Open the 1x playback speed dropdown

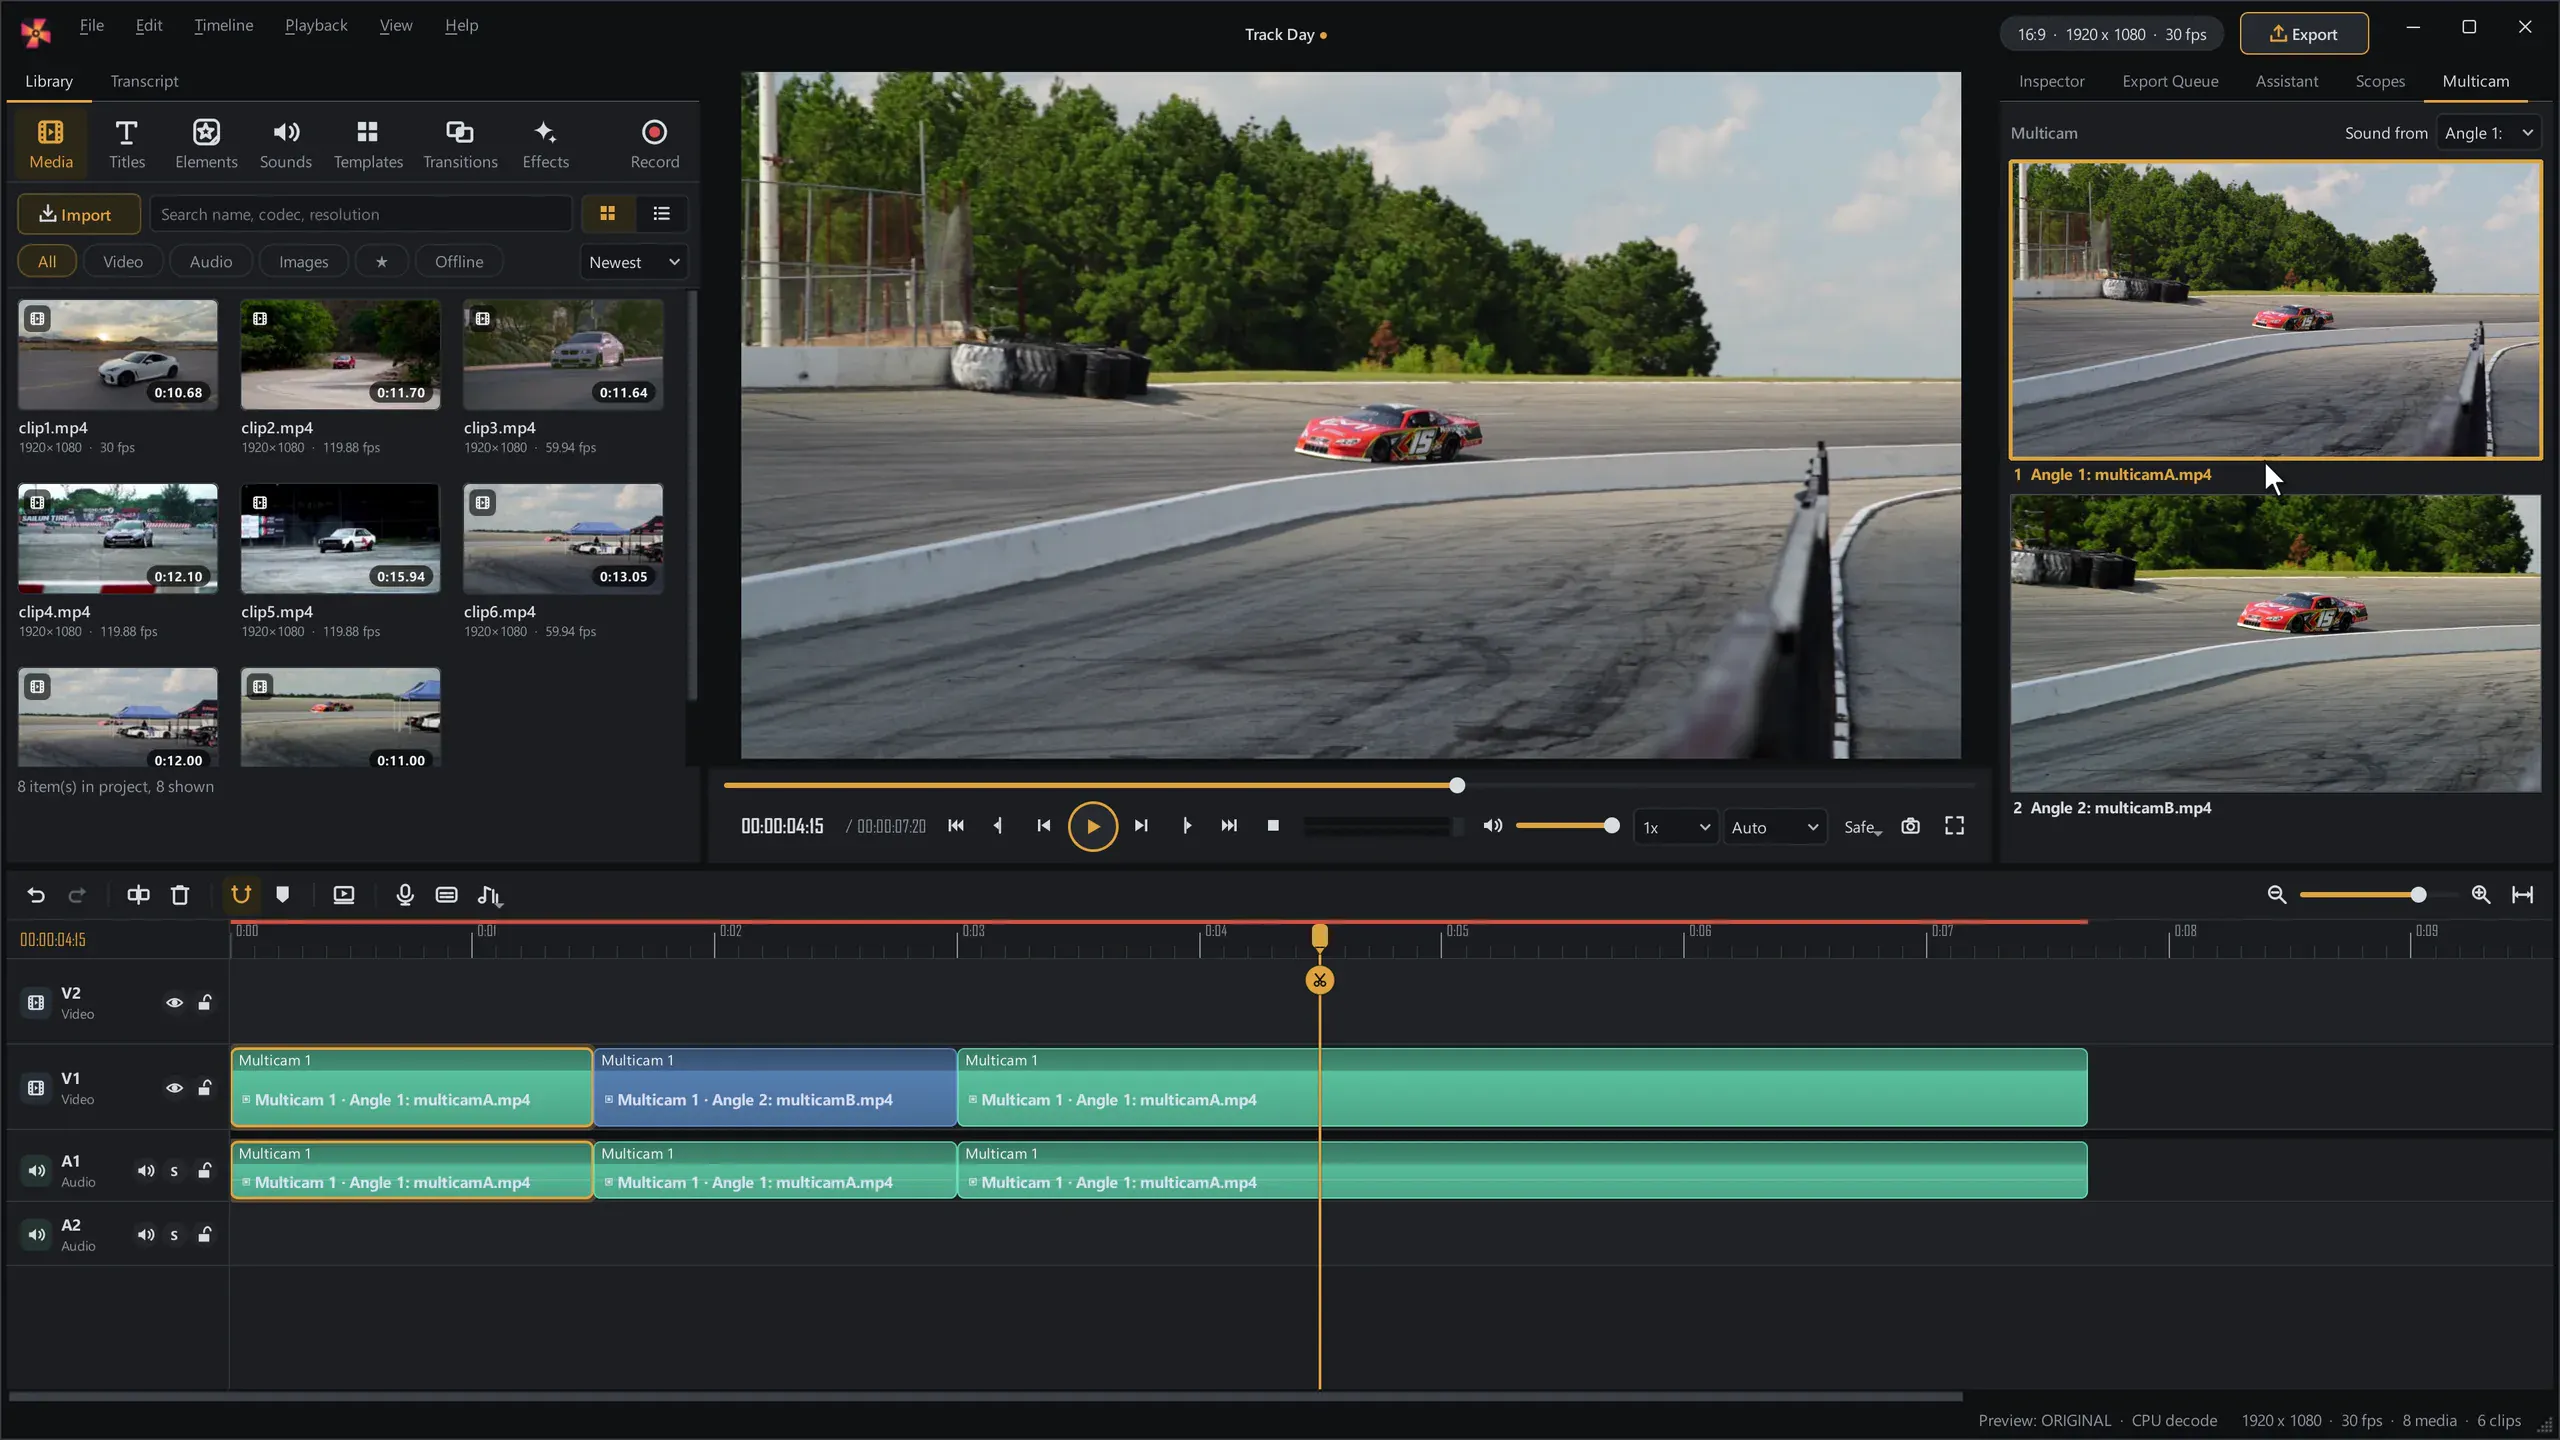point(1676,828)
